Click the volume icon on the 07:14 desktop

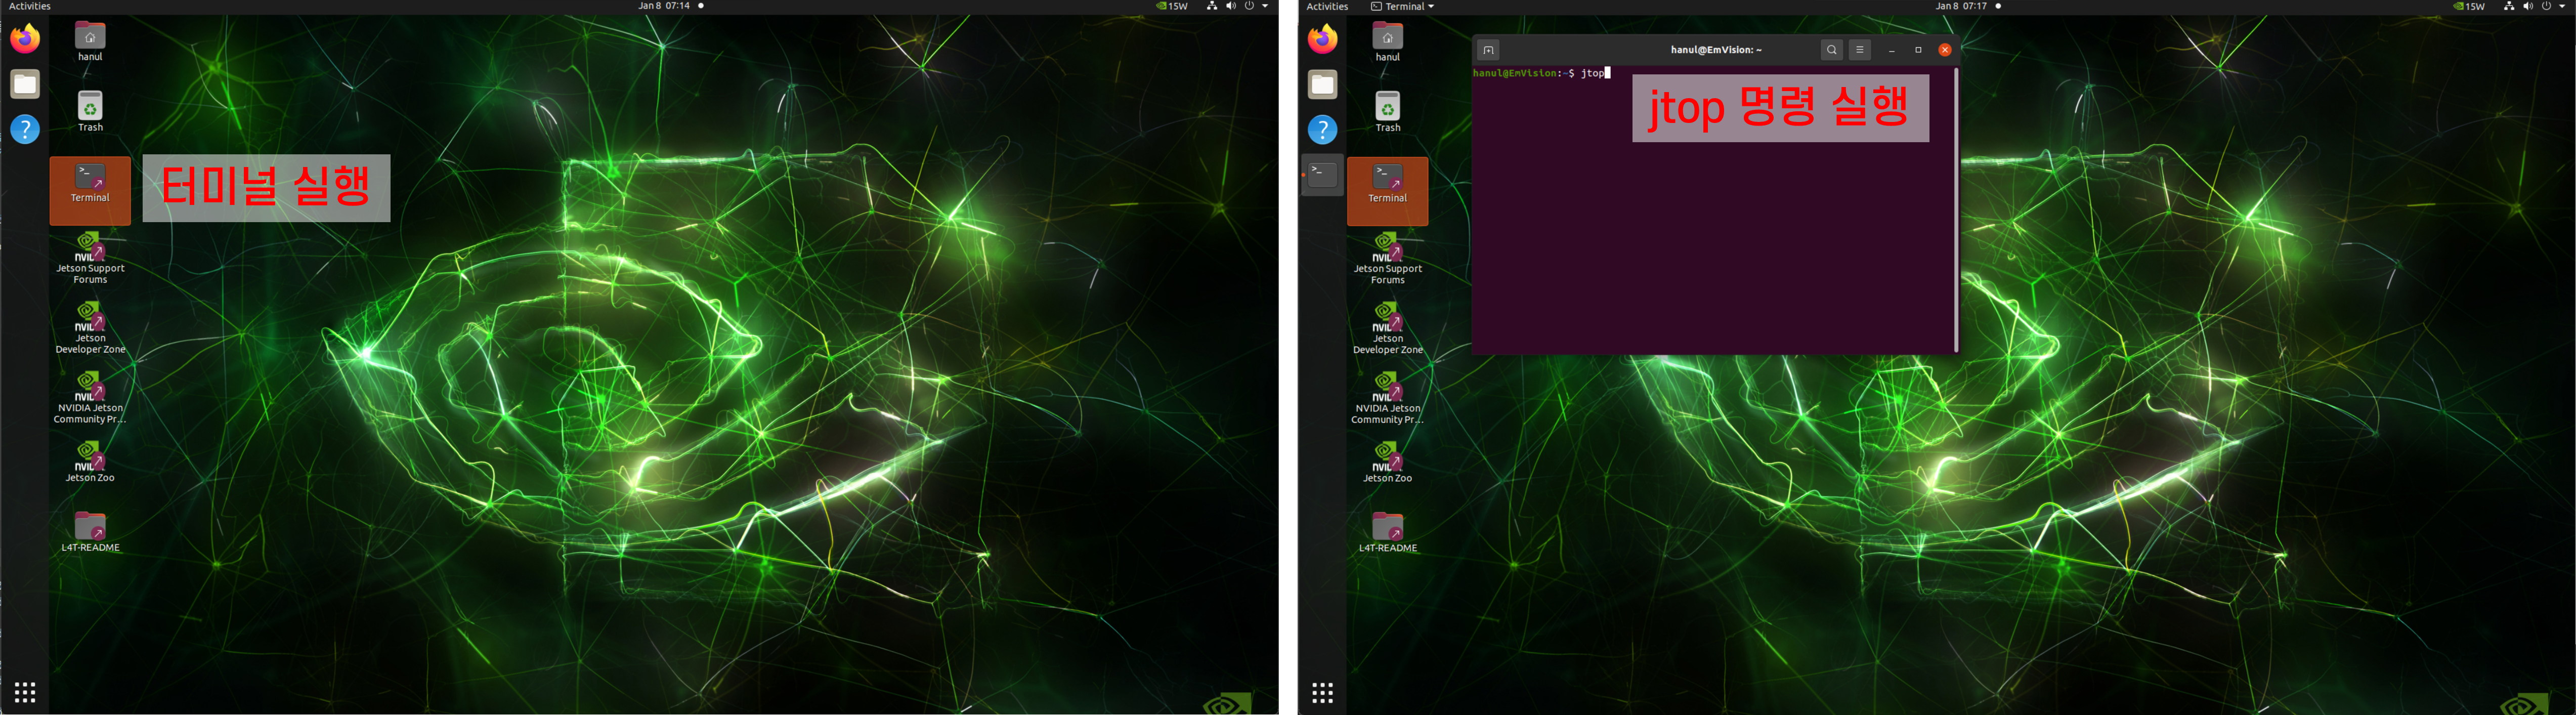(1231, 6)
